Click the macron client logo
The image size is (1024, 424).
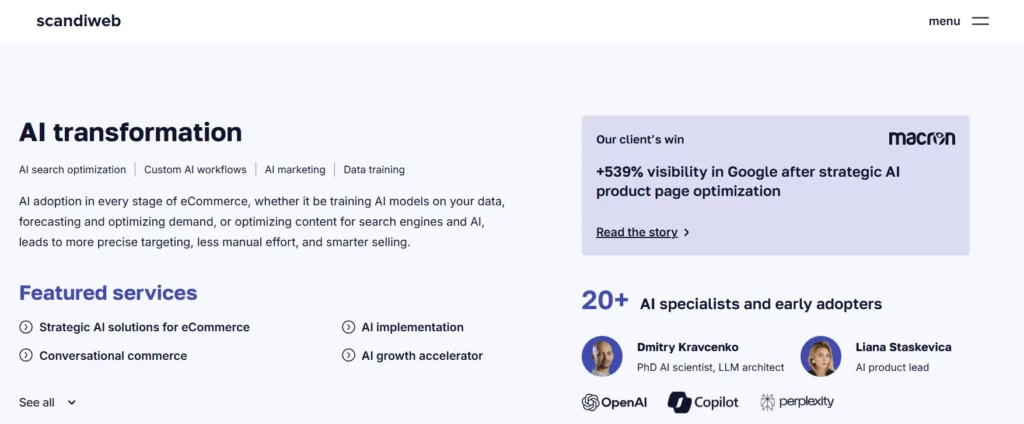click(x=921, y=139)
